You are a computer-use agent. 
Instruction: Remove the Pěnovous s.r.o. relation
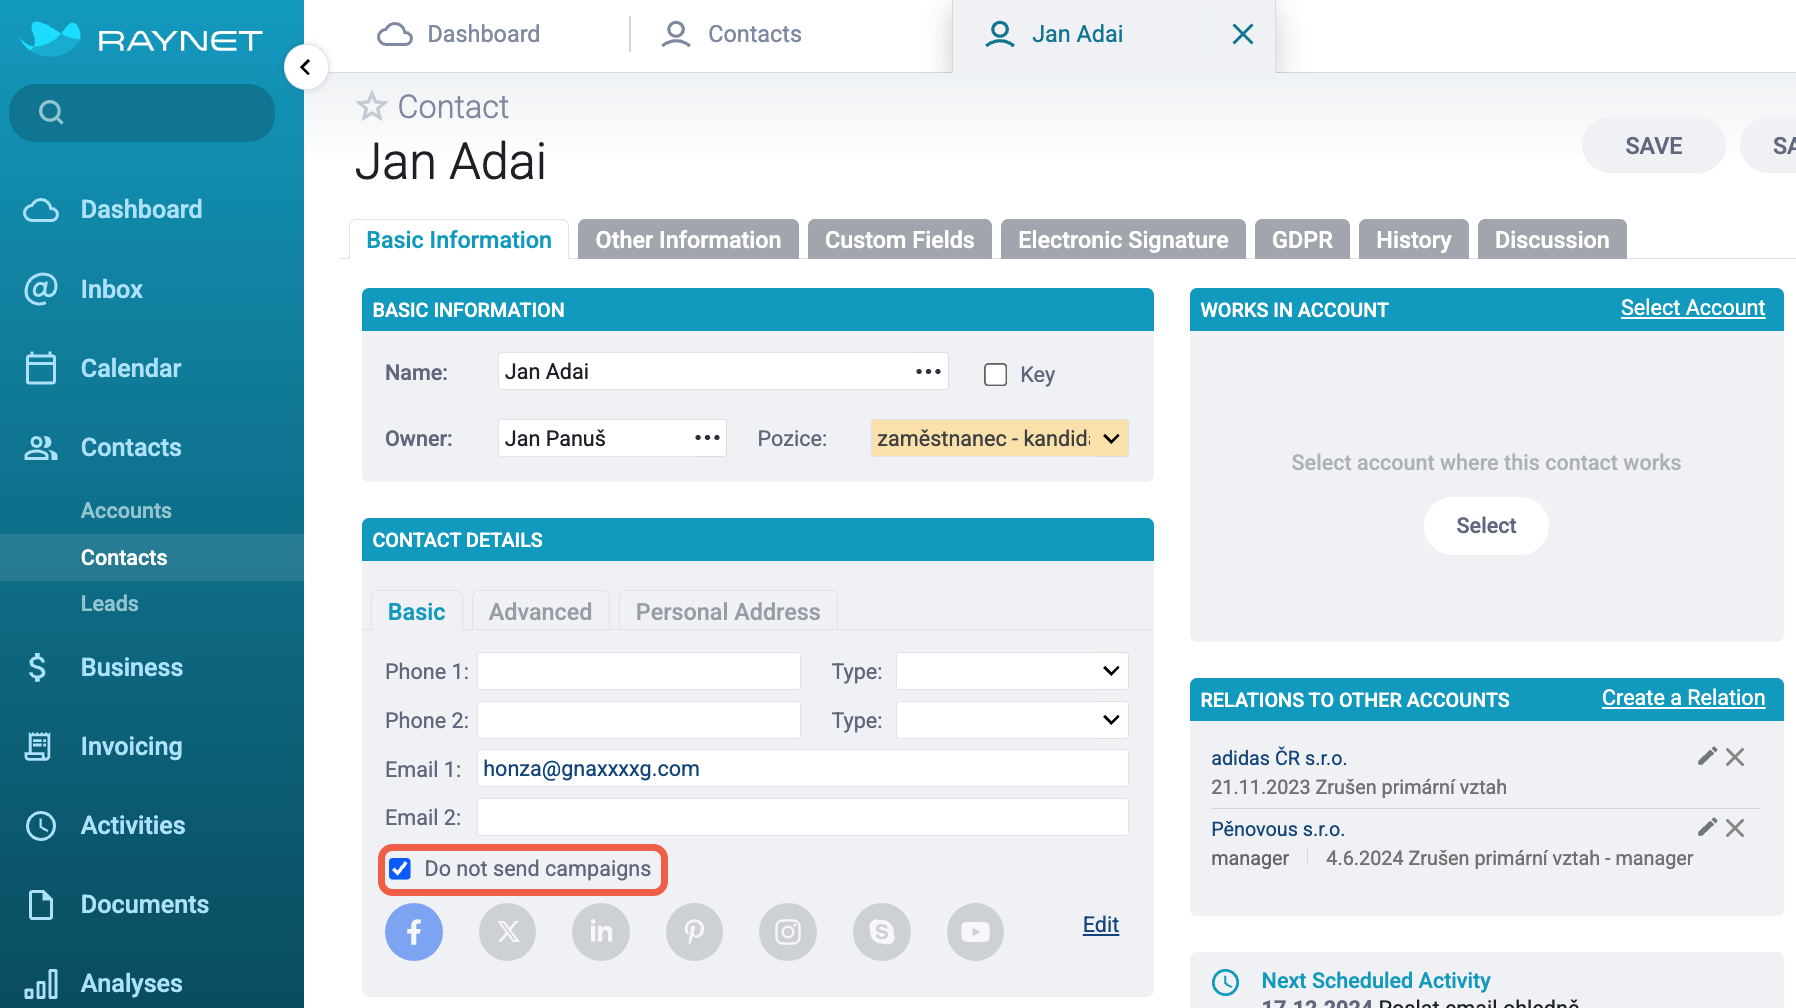coord(1735,828)
